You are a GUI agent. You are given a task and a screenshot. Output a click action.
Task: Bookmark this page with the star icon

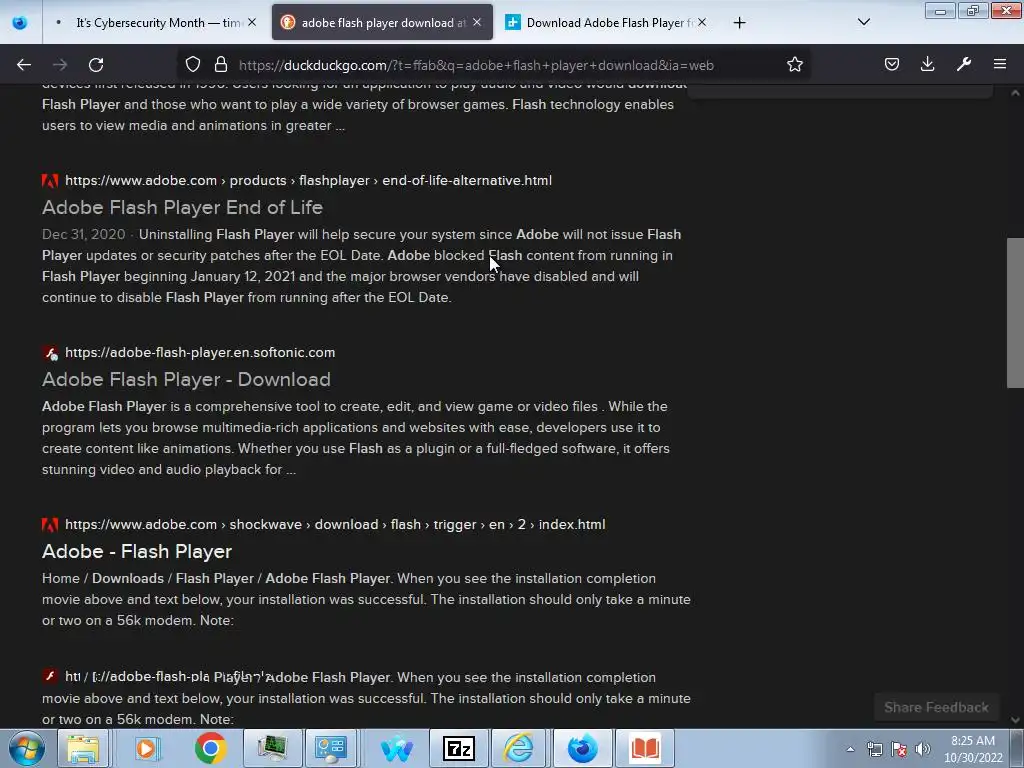794,64
